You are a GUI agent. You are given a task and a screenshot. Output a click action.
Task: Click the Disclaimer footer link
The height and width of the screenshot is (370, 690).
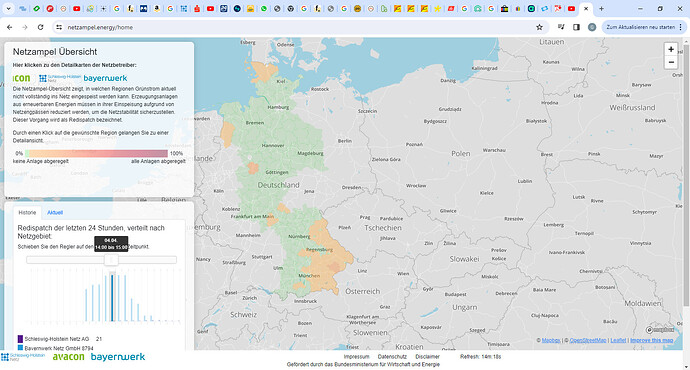click(x=427, y=357)
